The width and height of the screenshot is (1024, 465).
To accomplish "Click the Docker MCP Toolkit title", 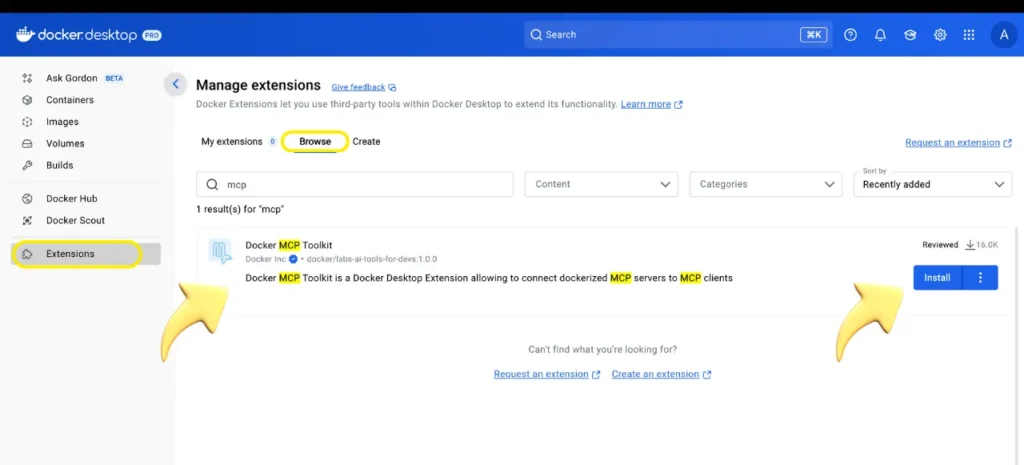I will pos(289,245).
